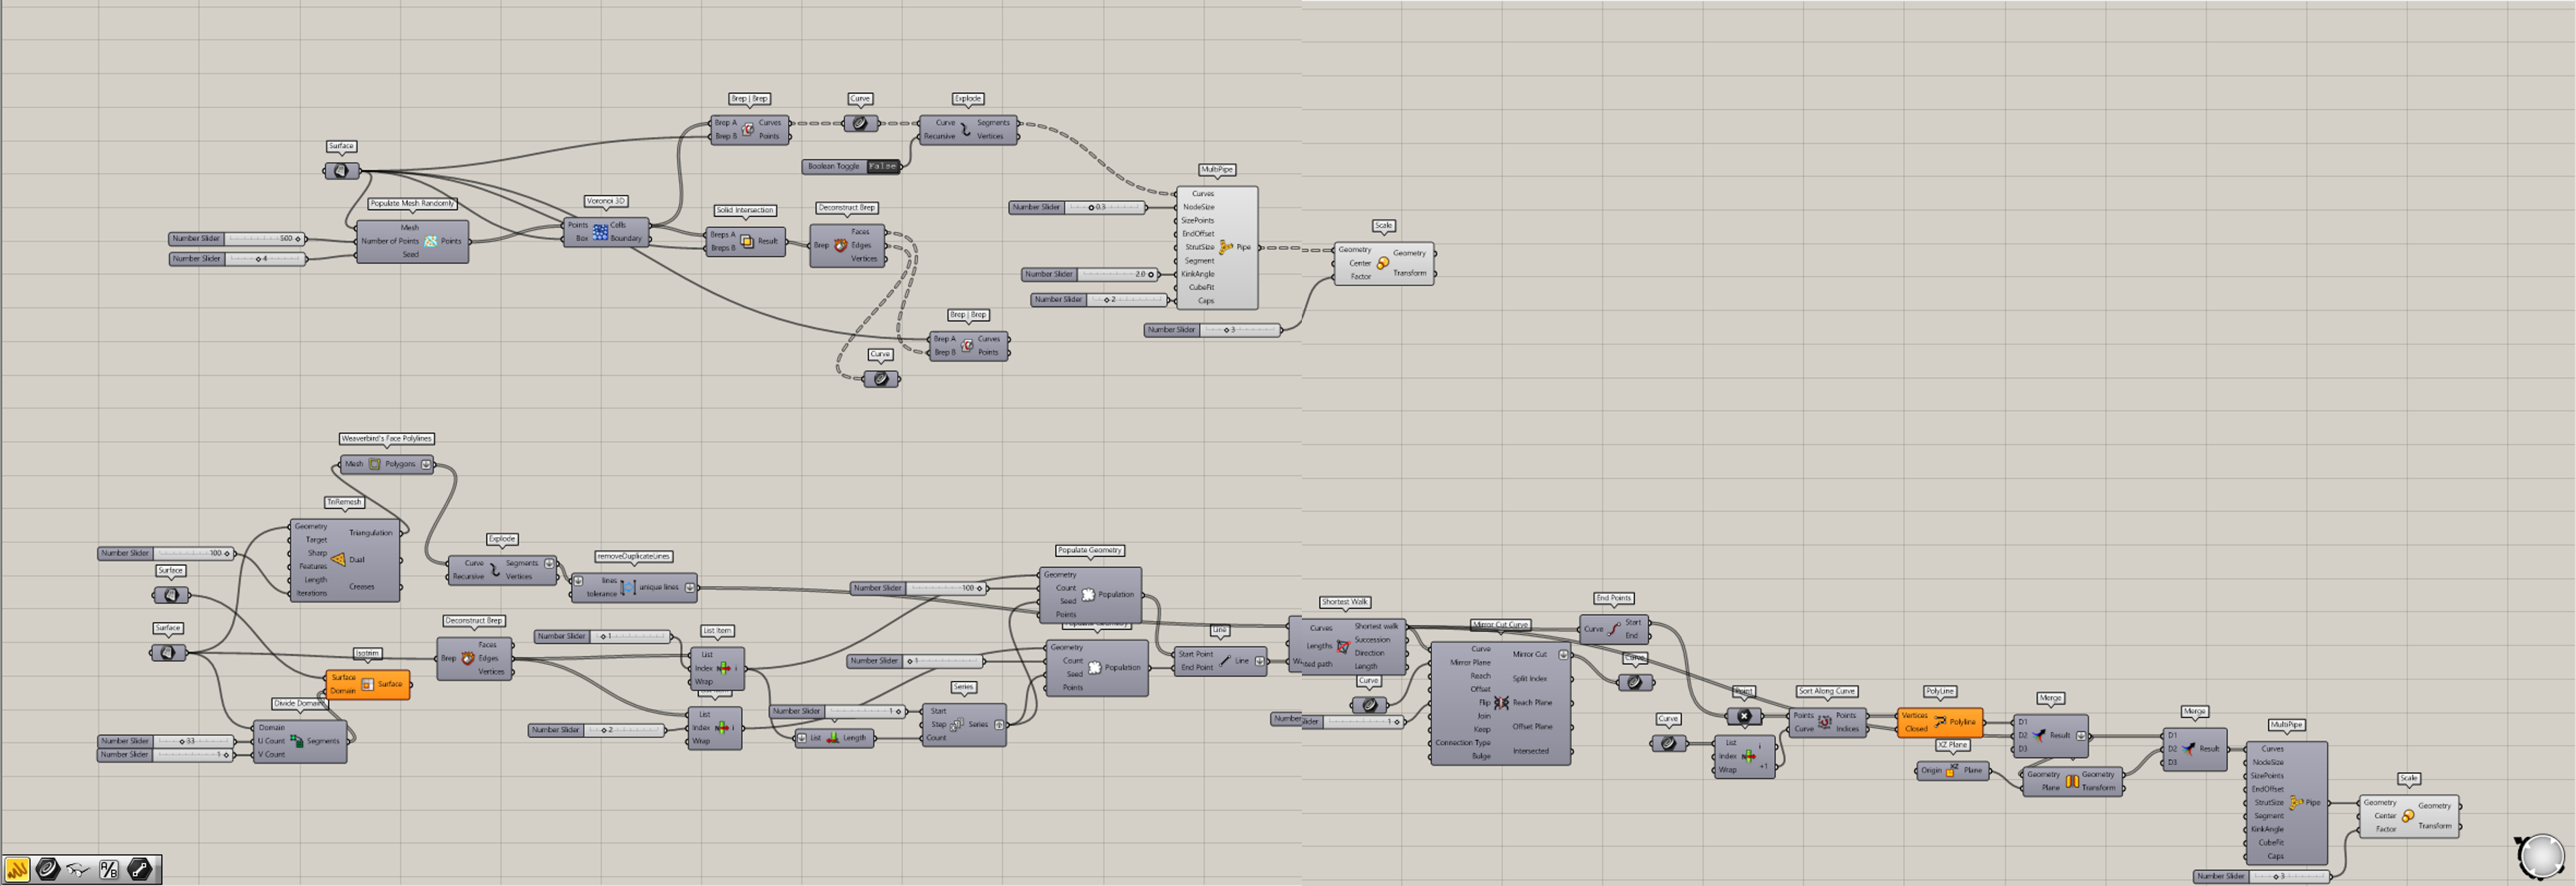
Task: Click Closed input on PolyLine component
Action: [1916, 728]
